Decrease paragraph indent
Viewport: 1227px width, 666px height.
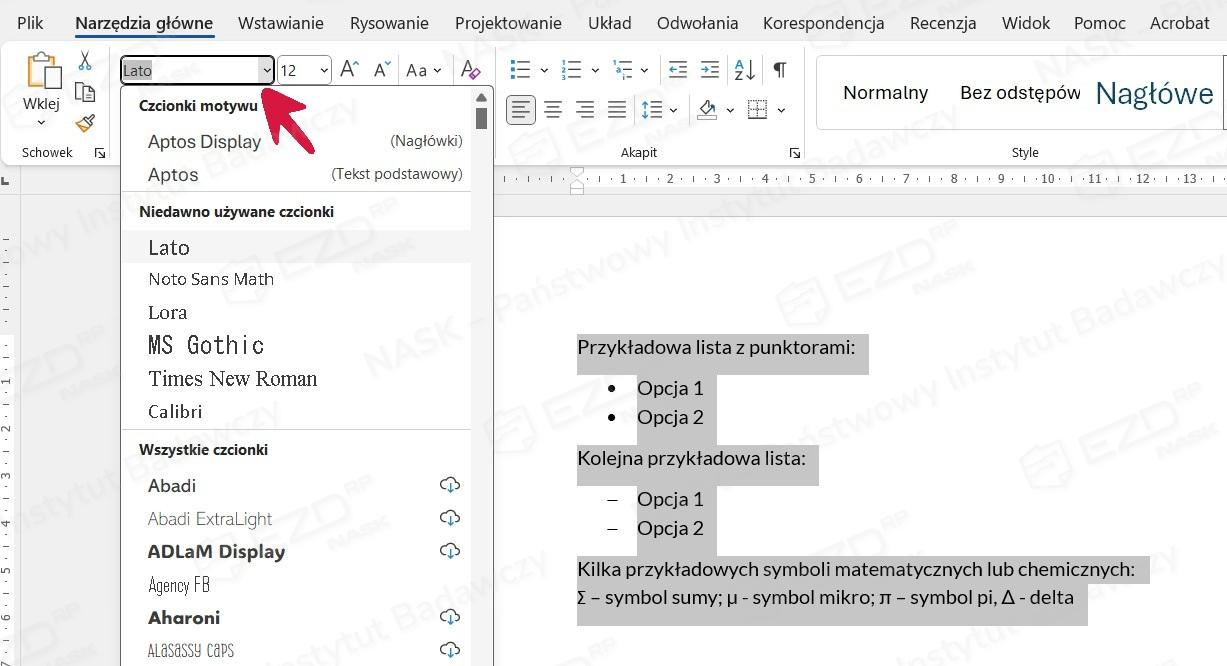tap(677, 70)
